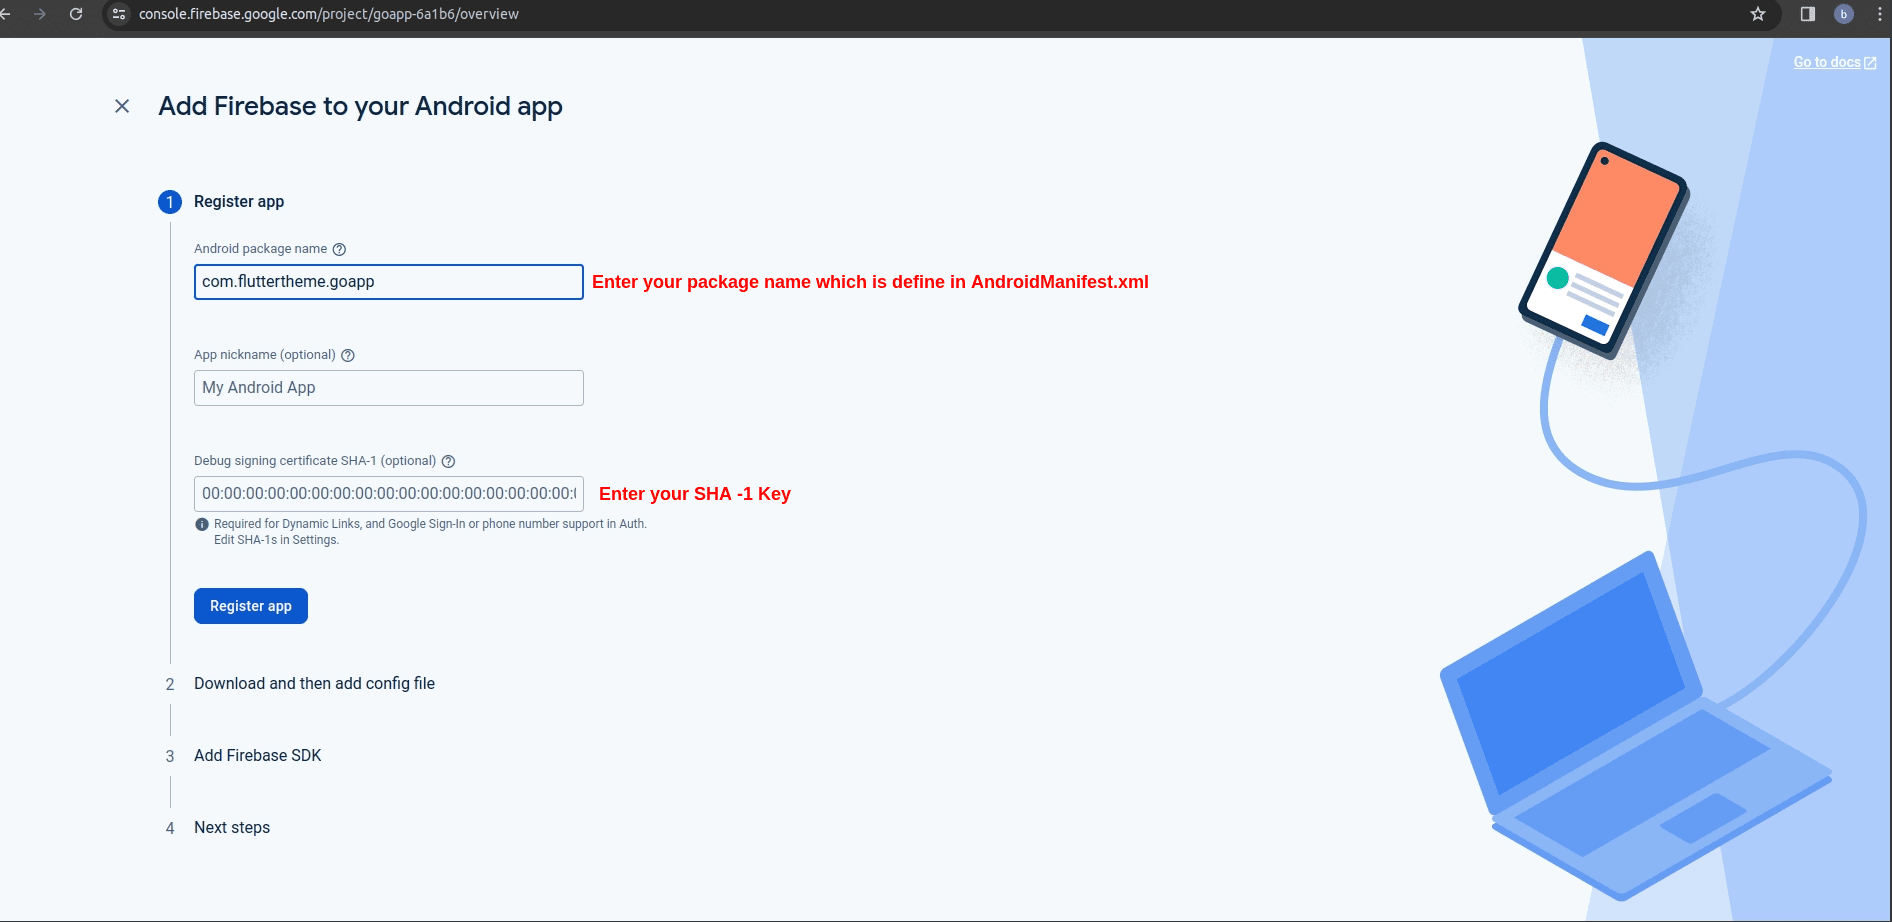Open the Chrome profile avatar

1844,14
